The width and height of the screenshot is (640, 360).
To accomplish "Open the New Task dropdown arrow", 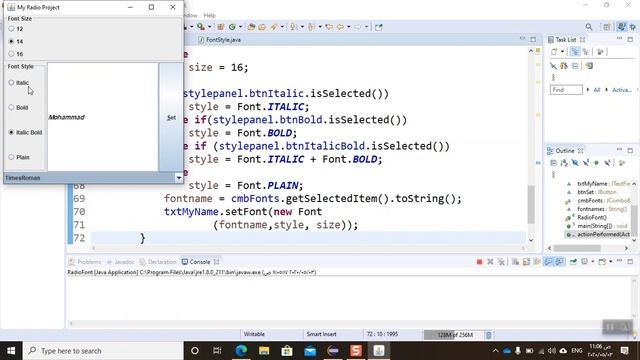I will click(562, 52).
